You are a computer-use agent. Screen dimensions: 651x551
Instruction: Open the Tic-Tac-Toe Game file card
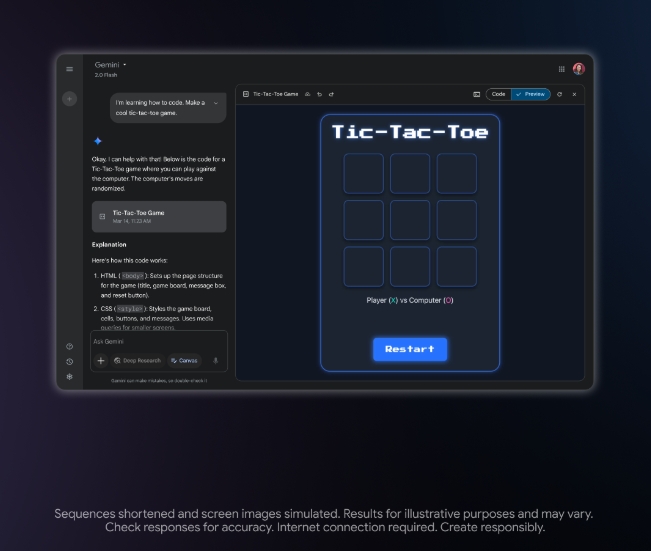[x=159, y=216]
